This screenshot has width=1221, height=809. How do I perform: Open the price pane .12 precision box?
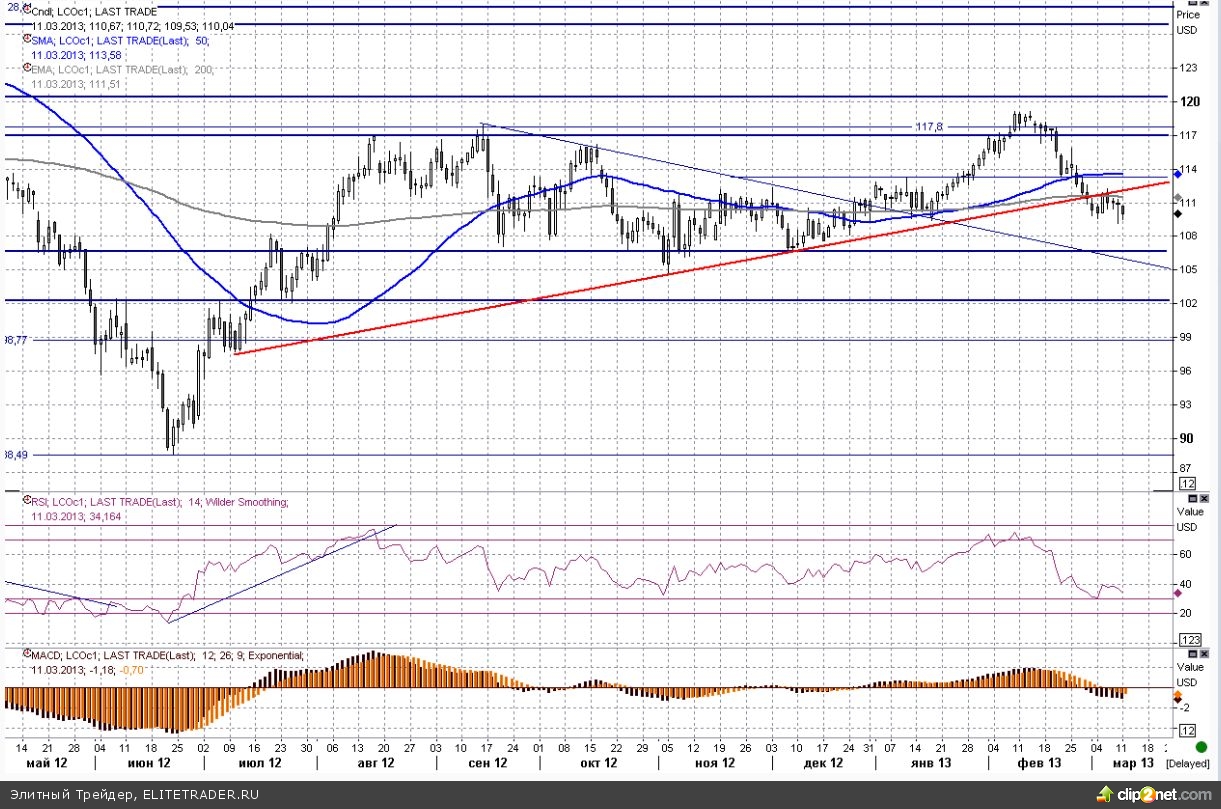(x=1190, y=484)
